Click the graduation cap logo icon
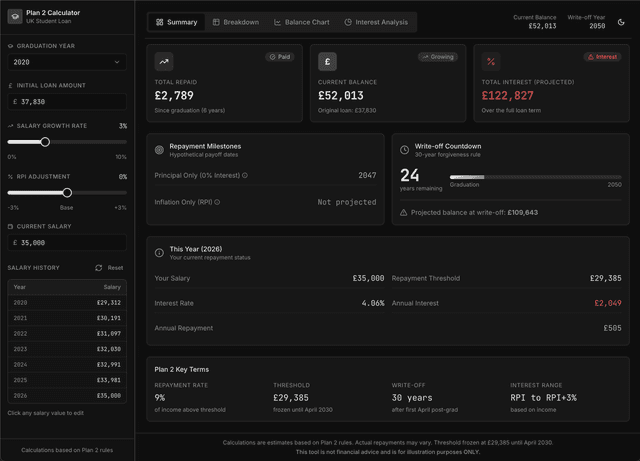 click(15, 18)
